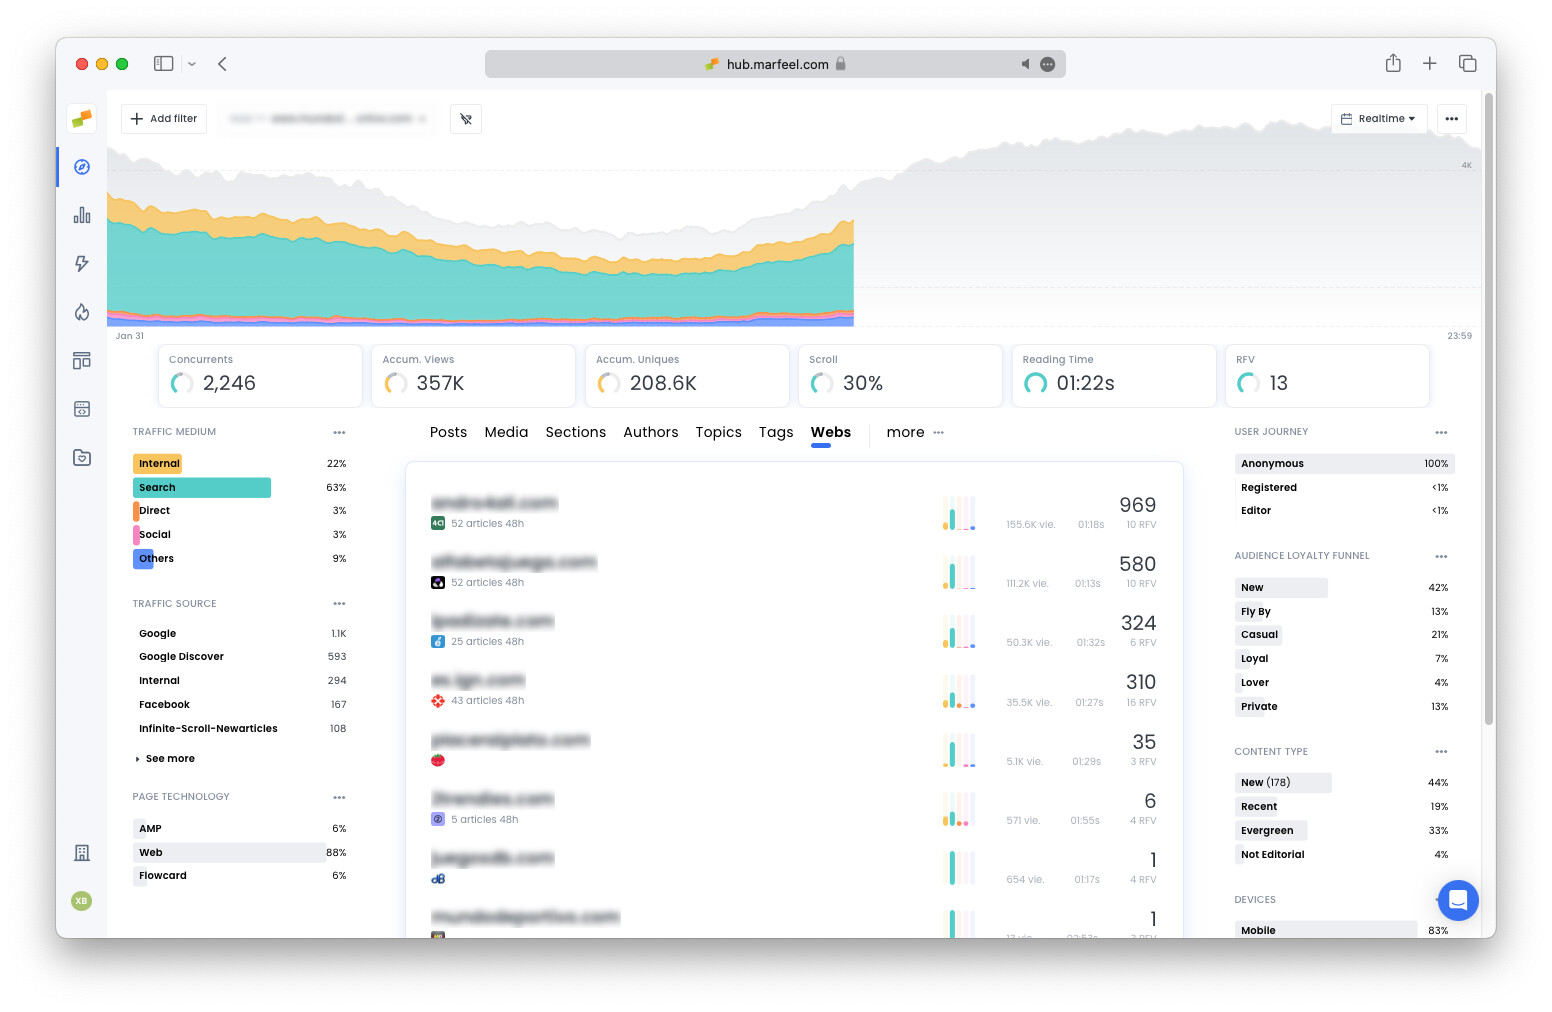This screenshot has height=1012, width=1552.
Task: Open the layout dashboard sidebar icon
Action: pyautogui.click(x=82, y=361)
